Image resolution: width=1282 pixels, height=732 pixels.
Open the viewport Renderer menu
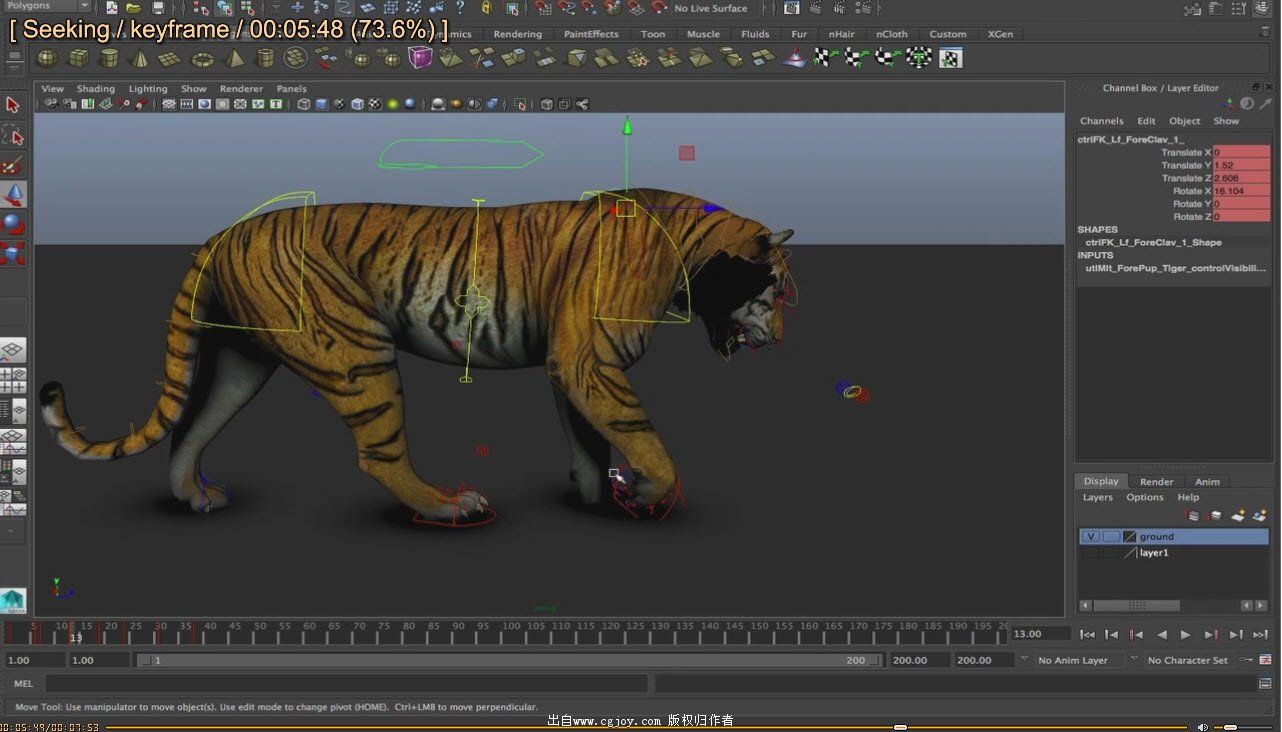241,89
